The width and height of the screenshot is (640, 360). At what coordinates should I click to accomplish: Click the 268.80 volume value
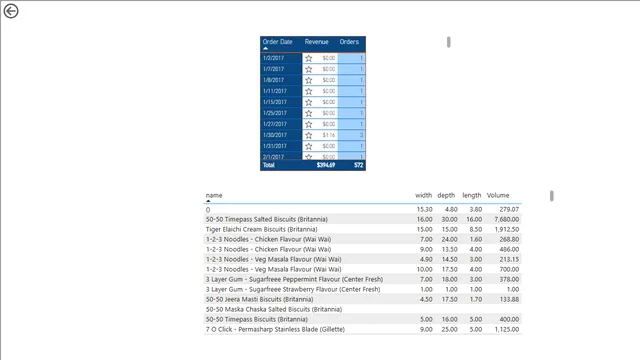(509, 239)
